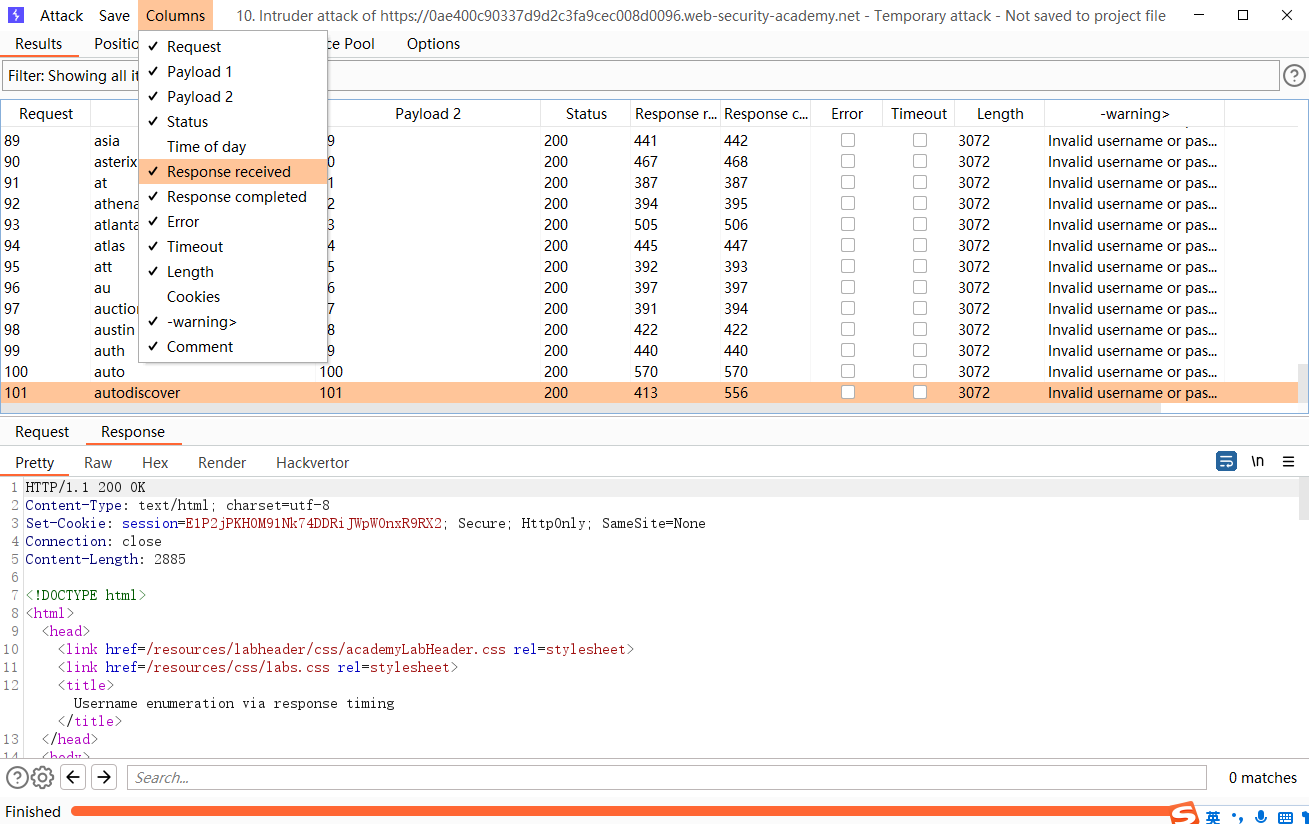The height and width of the screenshot is (824, 1309).
Task: Open the search settings gear icon
Action: point(42,777)
